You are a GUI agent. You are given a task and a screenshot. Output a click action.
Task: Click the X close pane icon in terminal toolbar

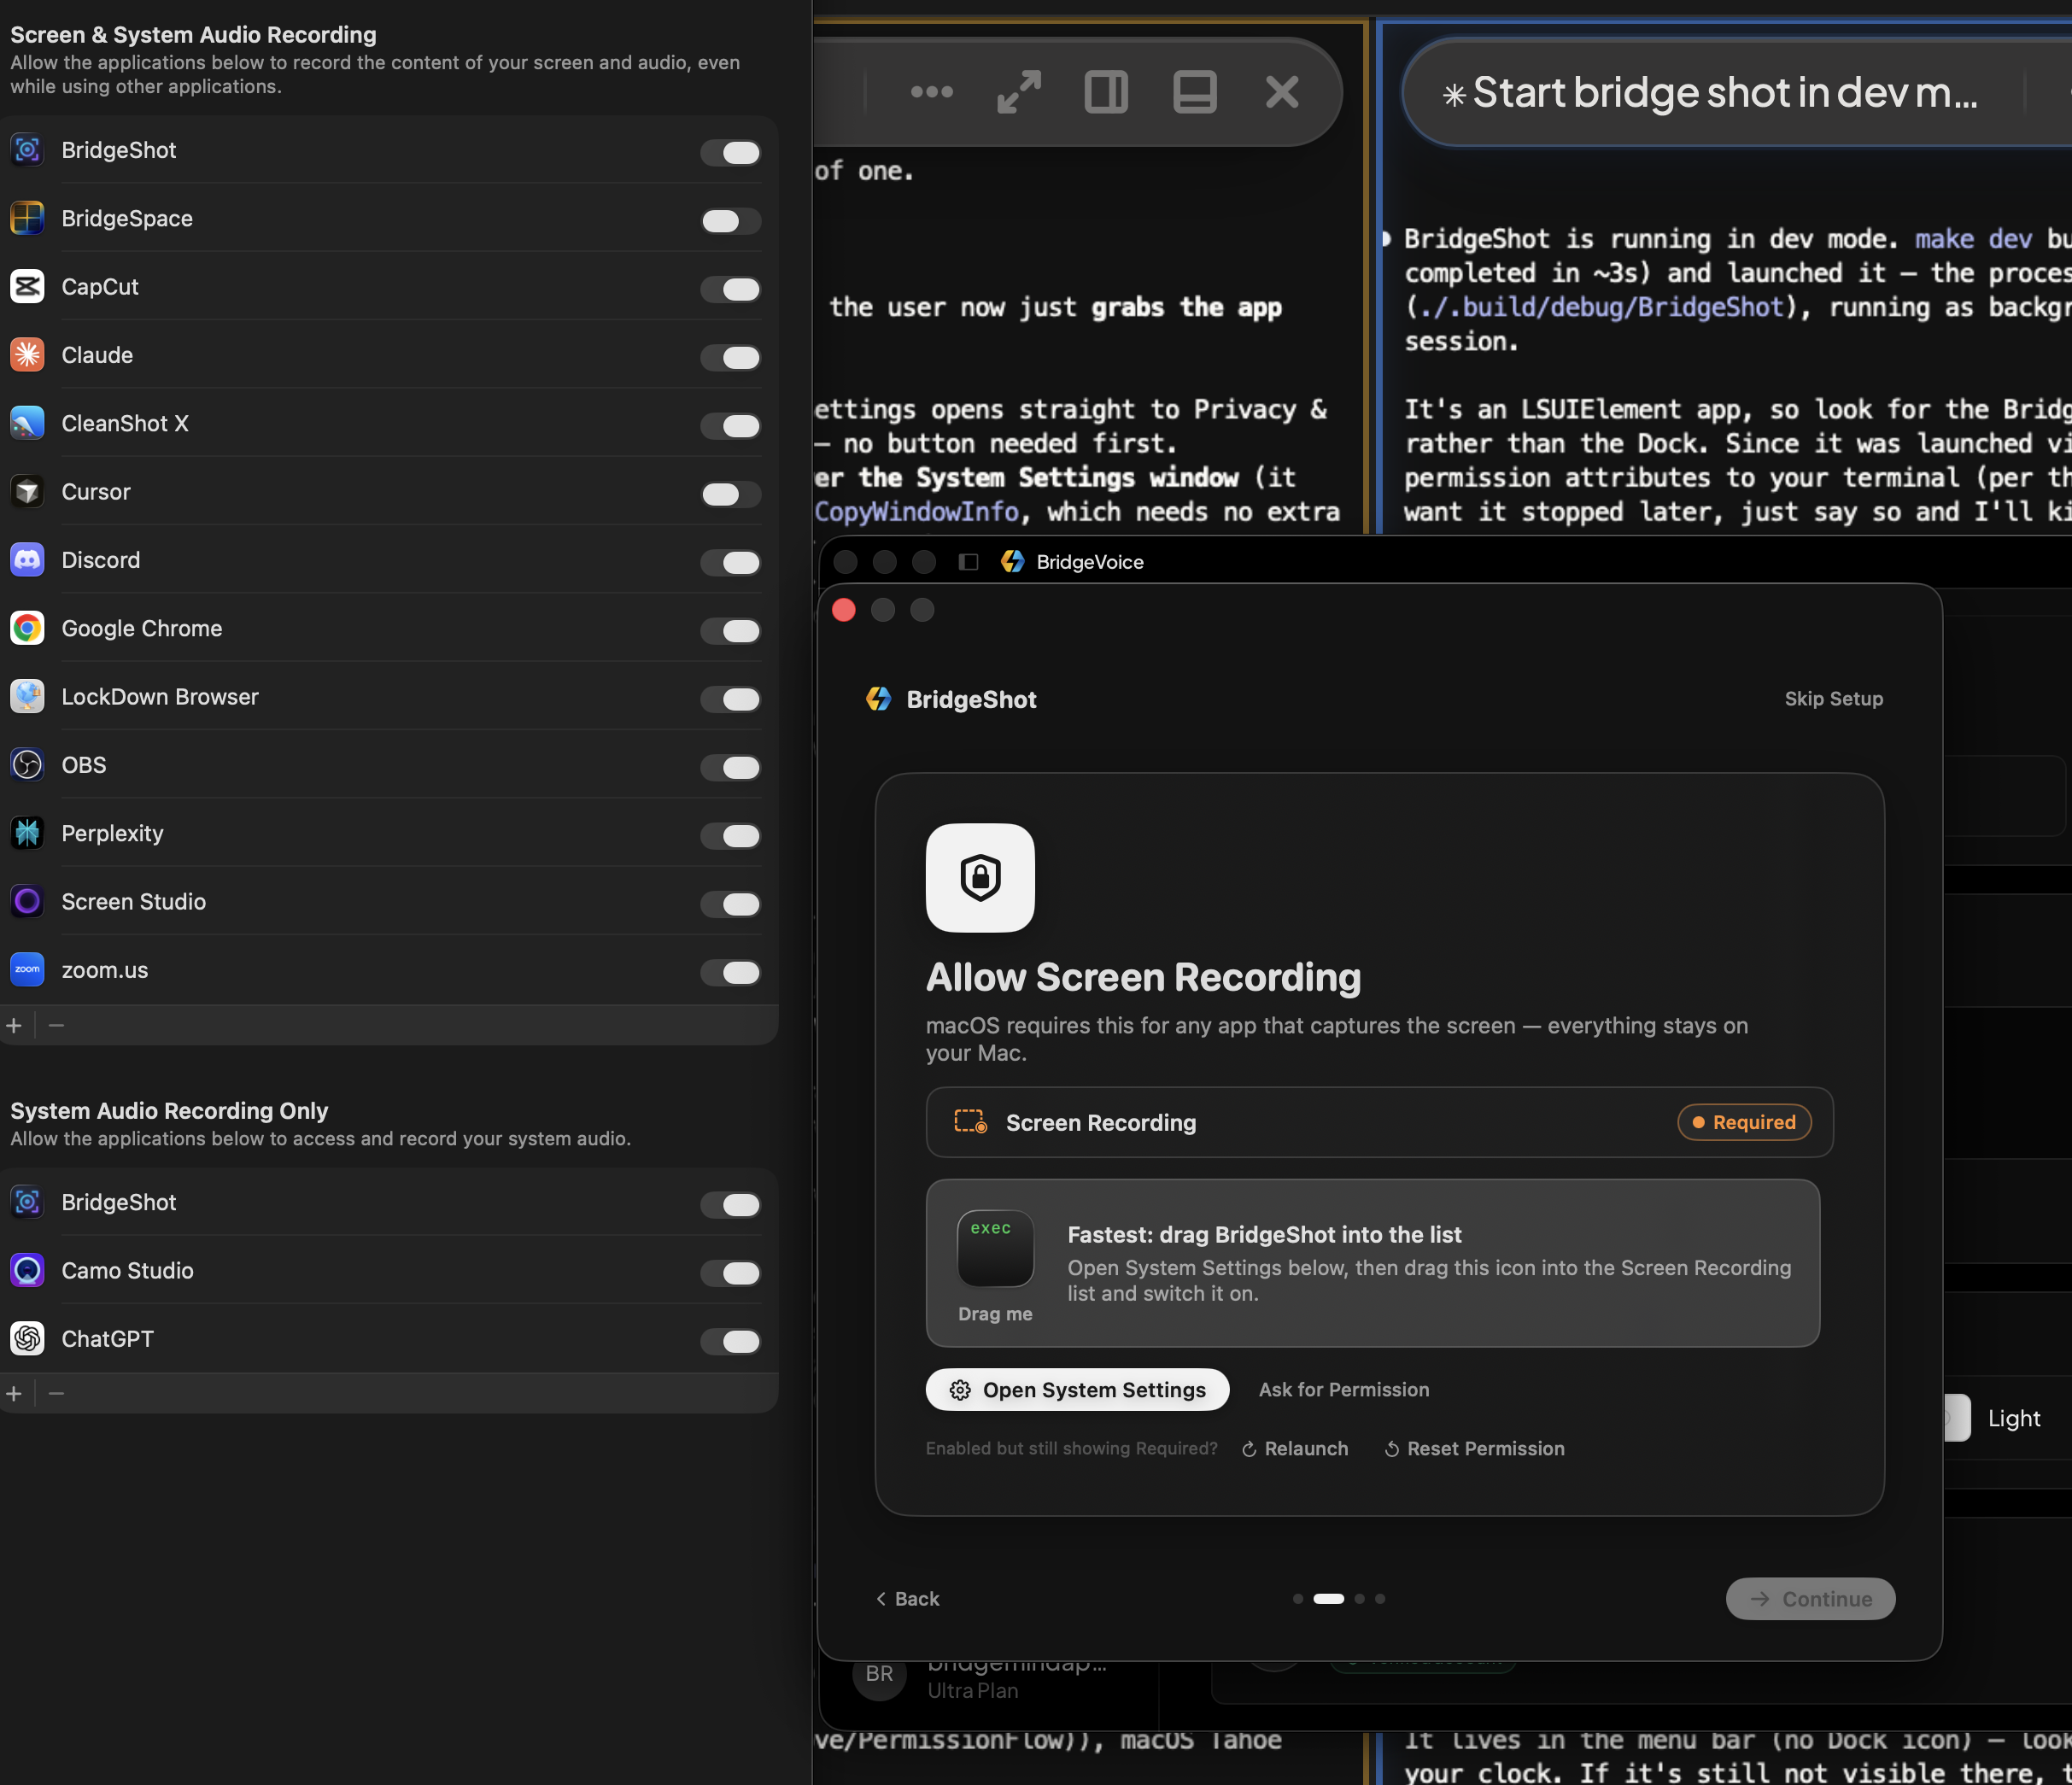(x=1282, y=92)
